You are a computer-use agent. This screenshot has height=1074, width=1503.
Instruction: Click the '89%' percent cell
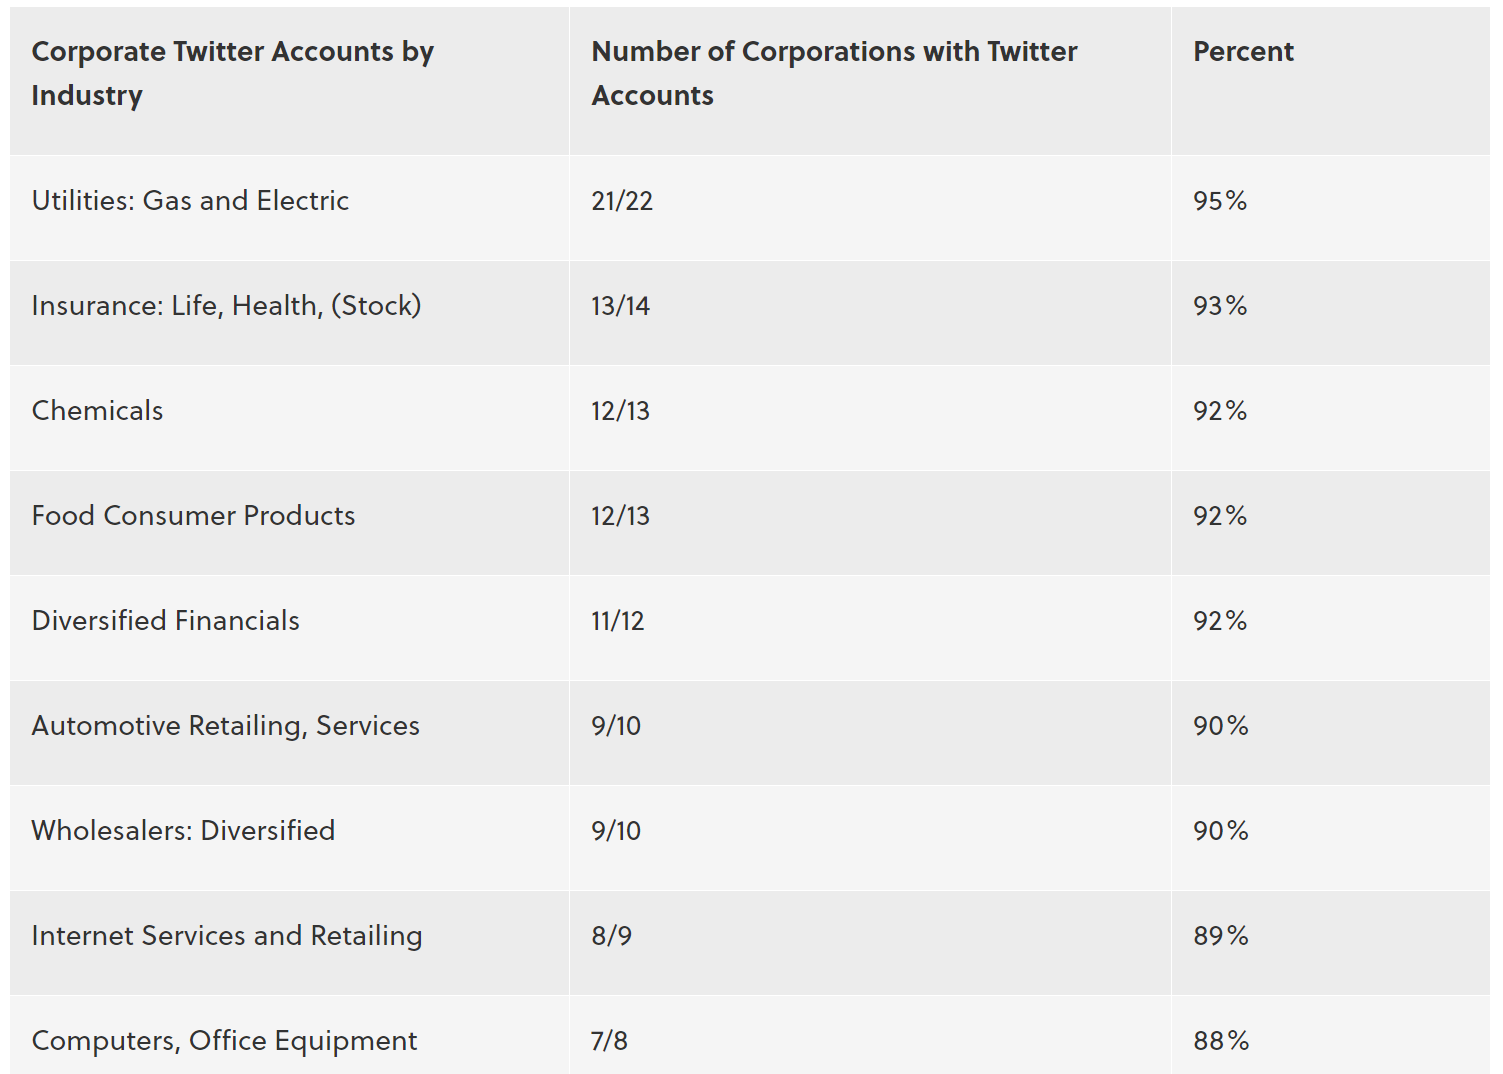click(x=1220, y=936)
